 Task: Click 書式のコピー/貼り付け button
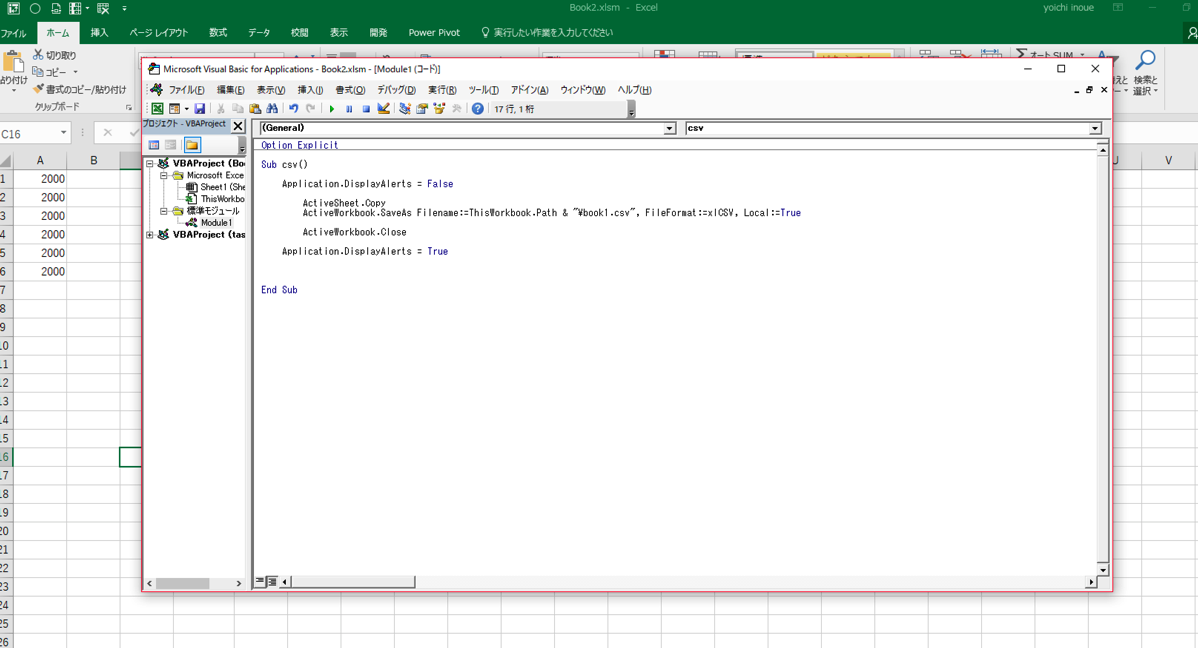pos(80,89)
